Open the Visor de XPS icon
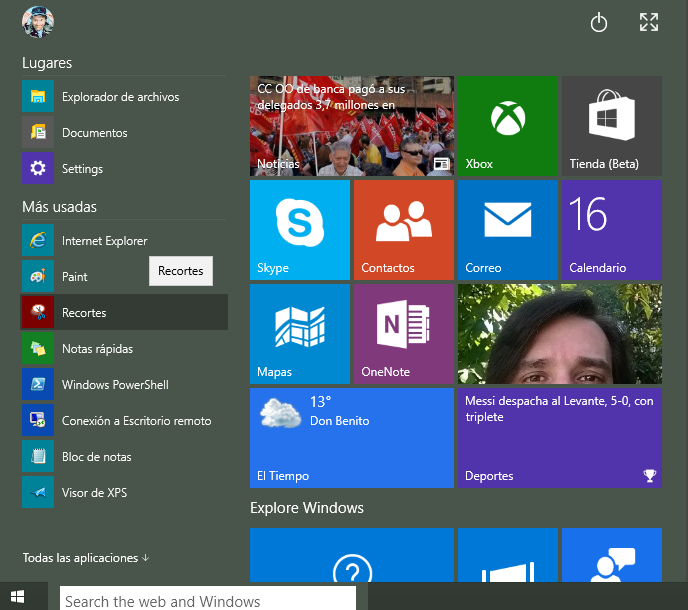 [38, 492]
